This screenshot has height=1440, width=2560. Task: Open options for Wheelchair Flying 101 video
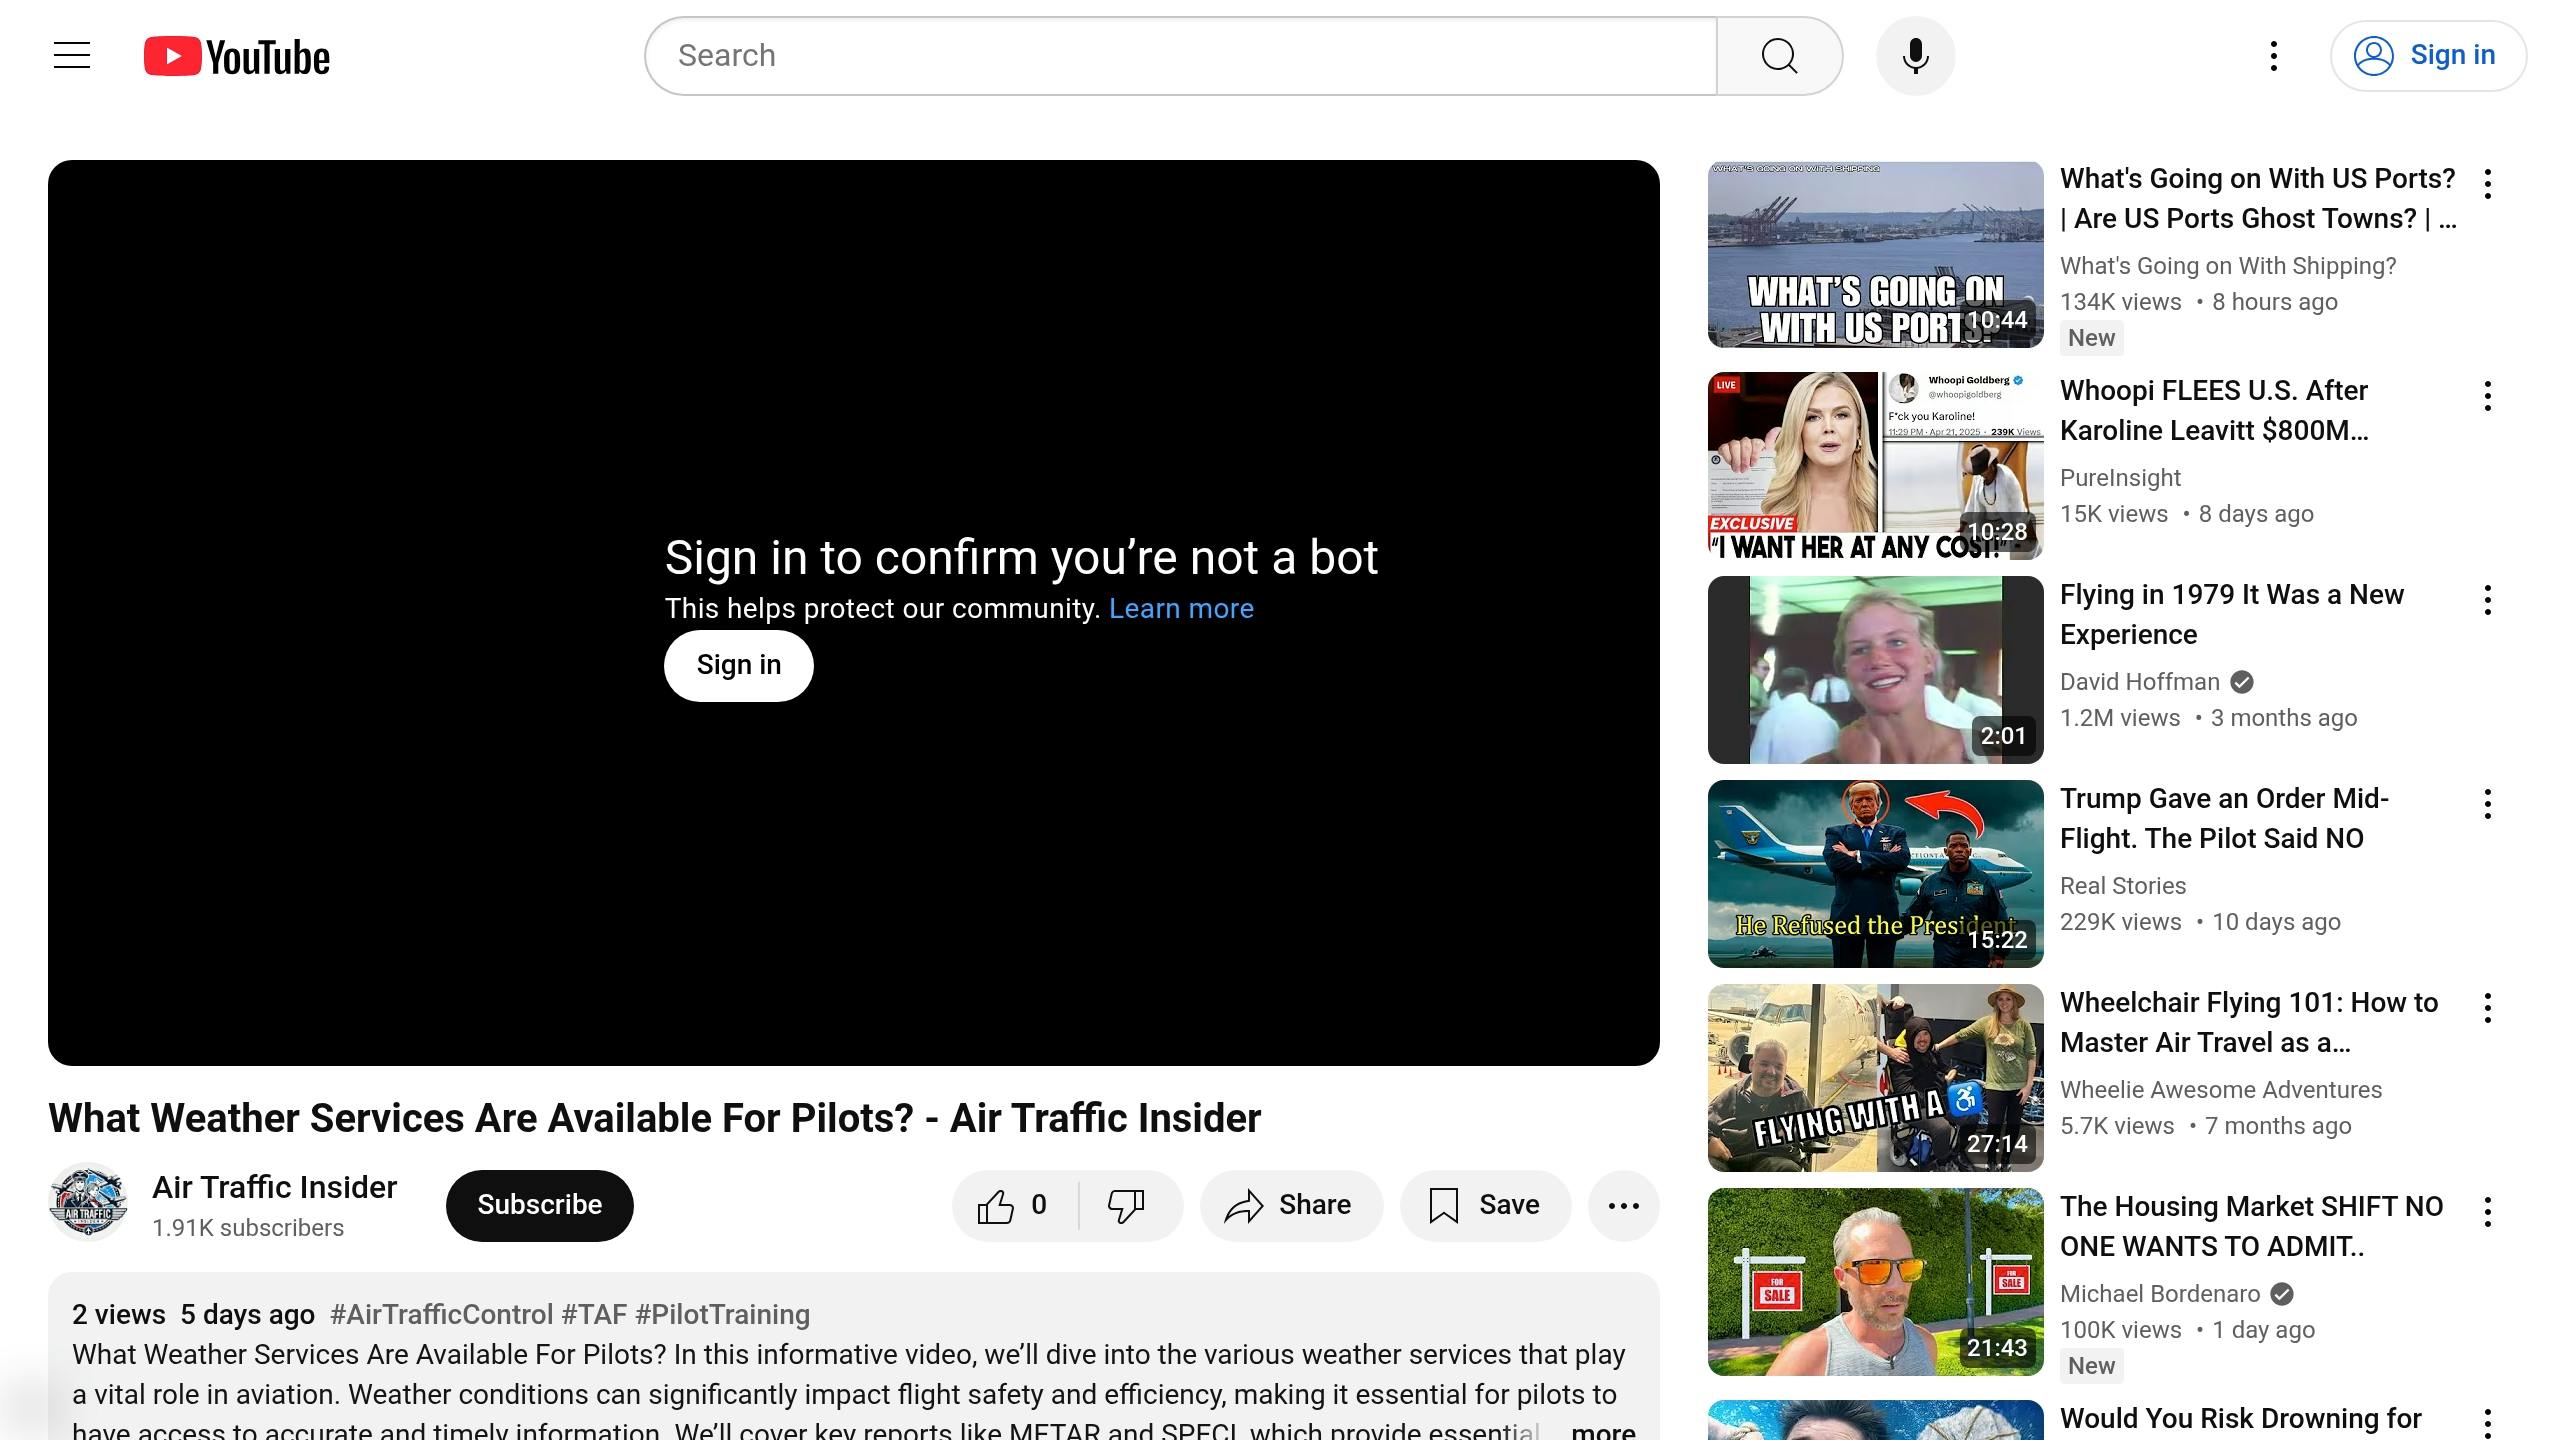(x=2487, y=1008)
